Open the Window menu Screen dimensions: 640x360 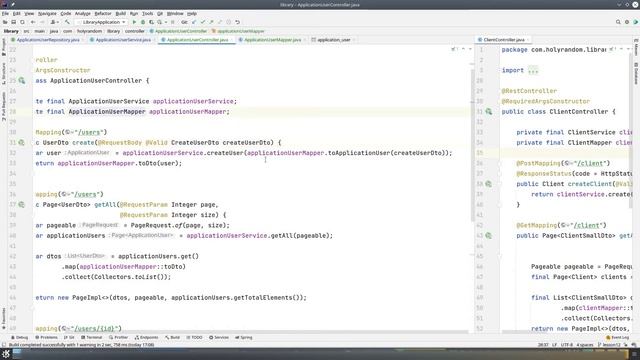tap(175, 13)
